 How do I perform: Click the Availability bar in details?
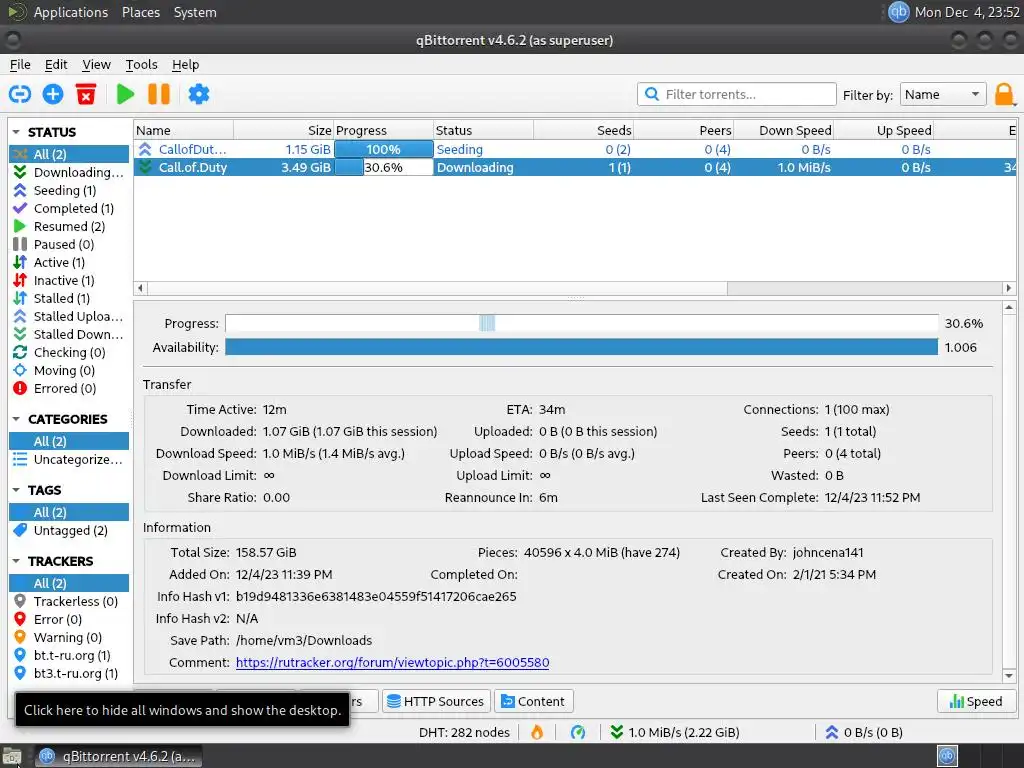coord(581,347)
